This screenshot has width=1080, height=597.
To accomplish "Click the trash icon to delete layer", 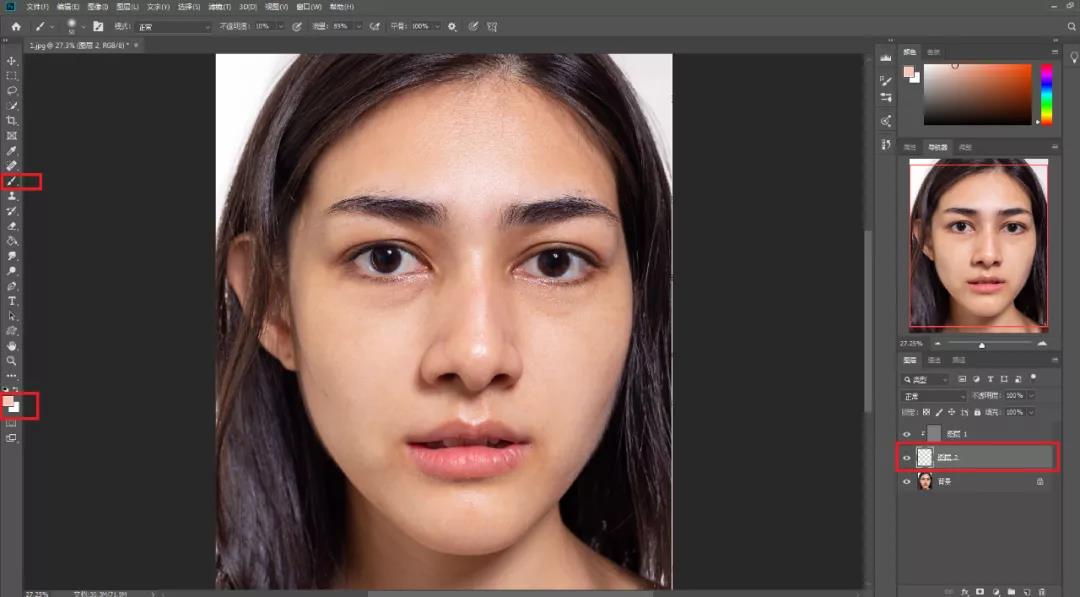I will point(1042,592).
